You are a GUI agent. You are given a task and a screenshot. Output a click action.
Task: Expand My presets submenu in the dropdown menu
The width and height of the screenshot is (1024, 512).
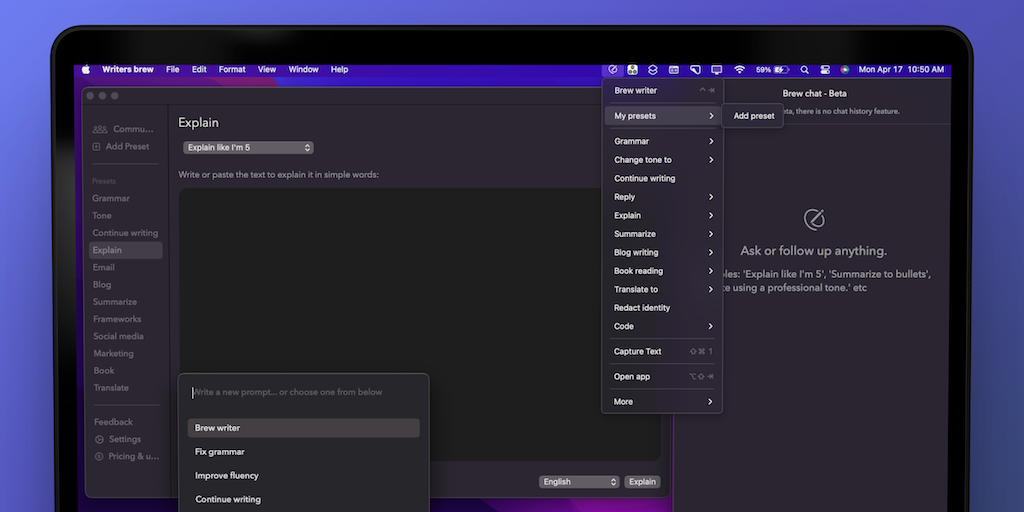[x=662, y=116]
